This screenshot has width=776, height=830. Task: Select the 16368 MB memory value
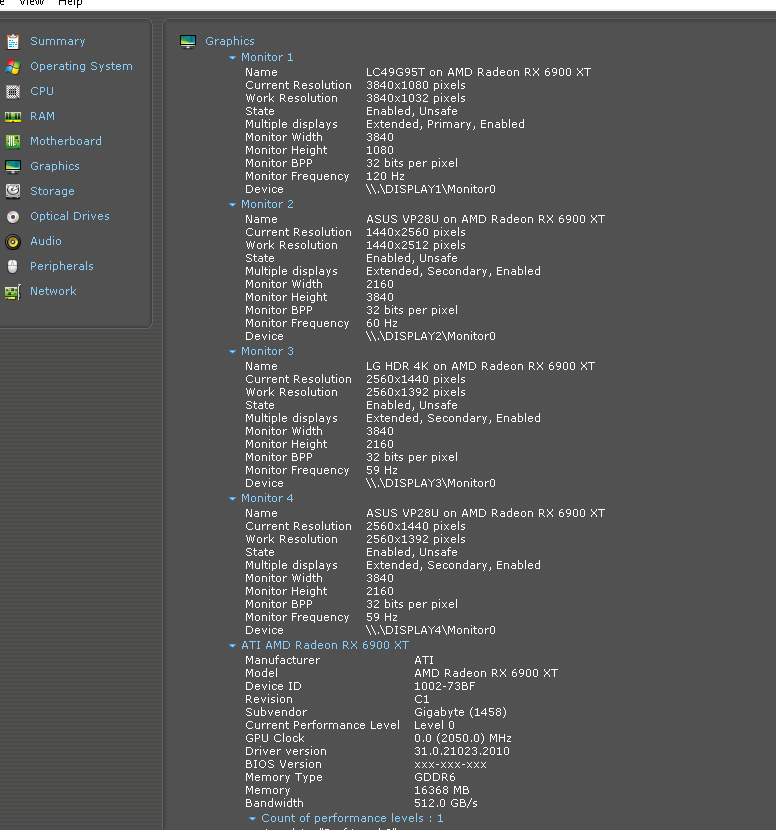tap(442, 790)
